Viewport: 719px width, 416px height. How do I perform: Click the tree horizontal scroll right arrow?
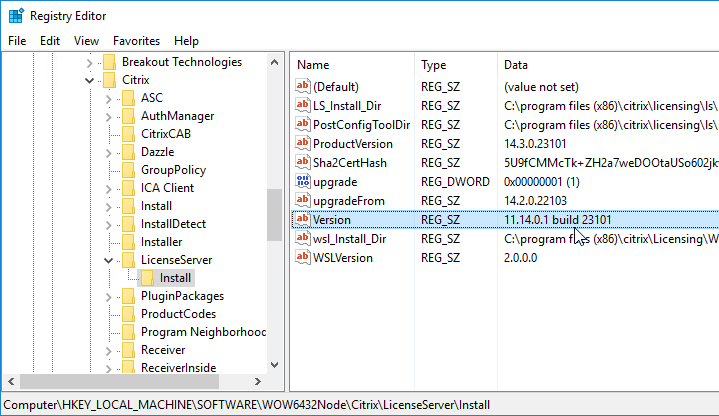click(258, 381)
